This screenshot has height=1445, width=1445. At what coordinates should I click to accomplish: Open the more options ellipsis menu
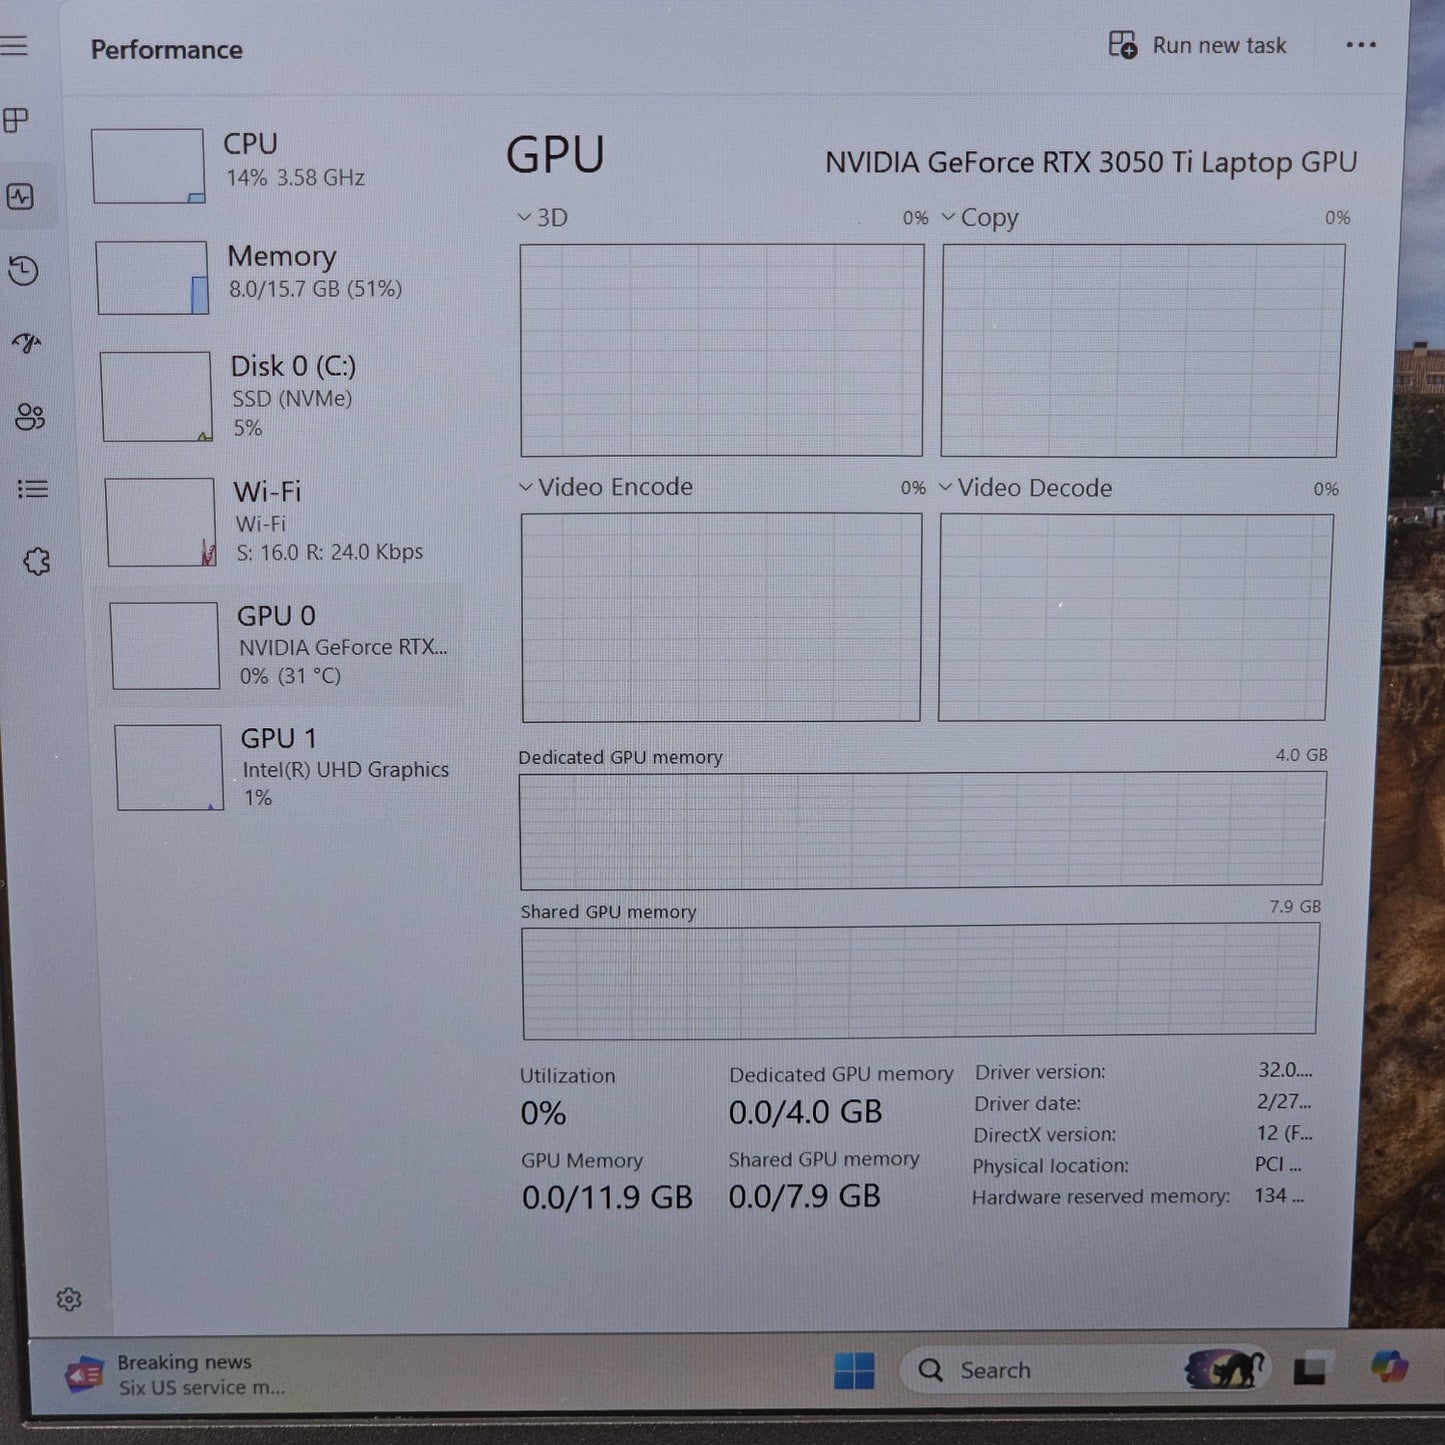coord(1361,45)
